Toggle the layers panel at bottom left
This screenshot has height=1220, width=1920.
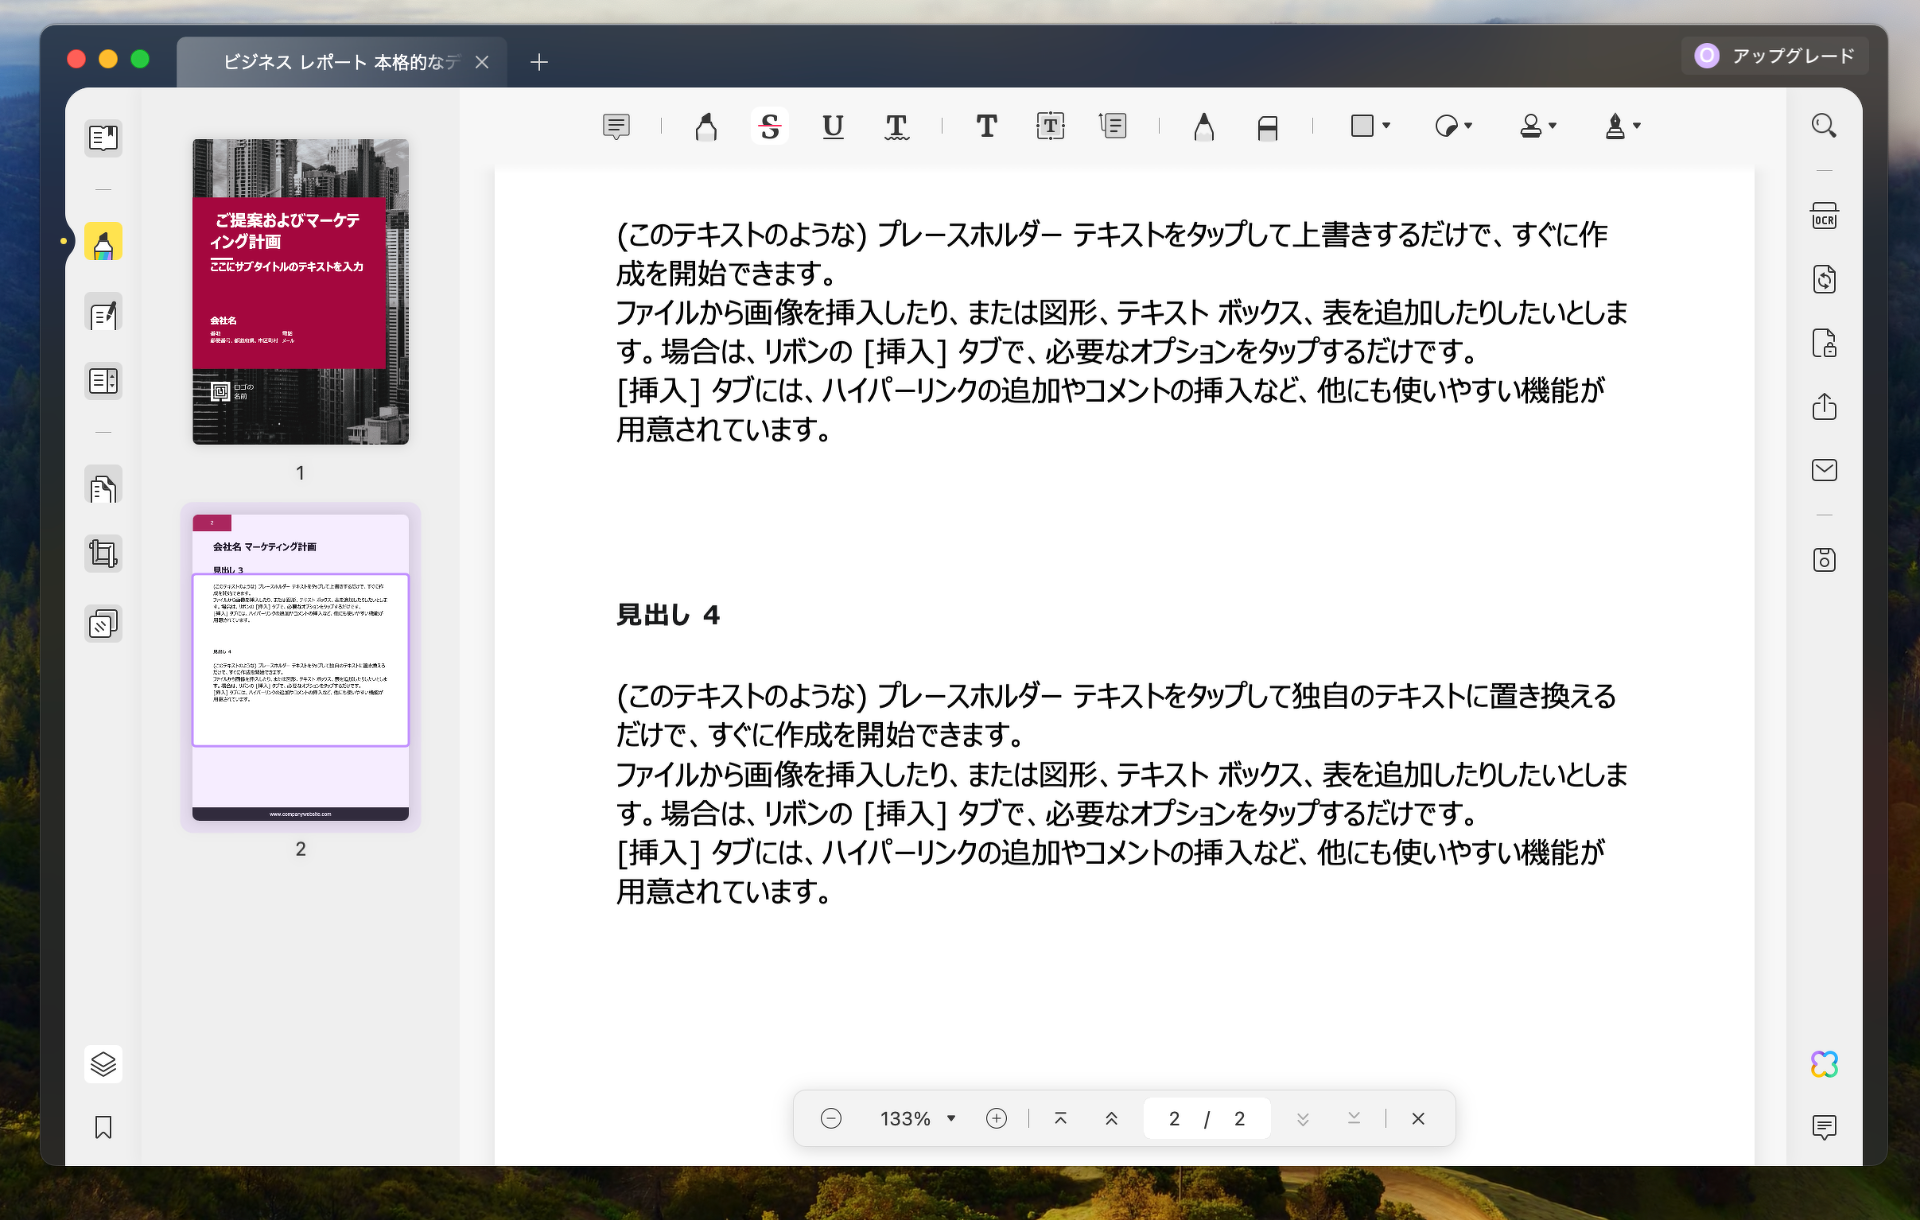pyautogui.click(x=103, y=1064)
